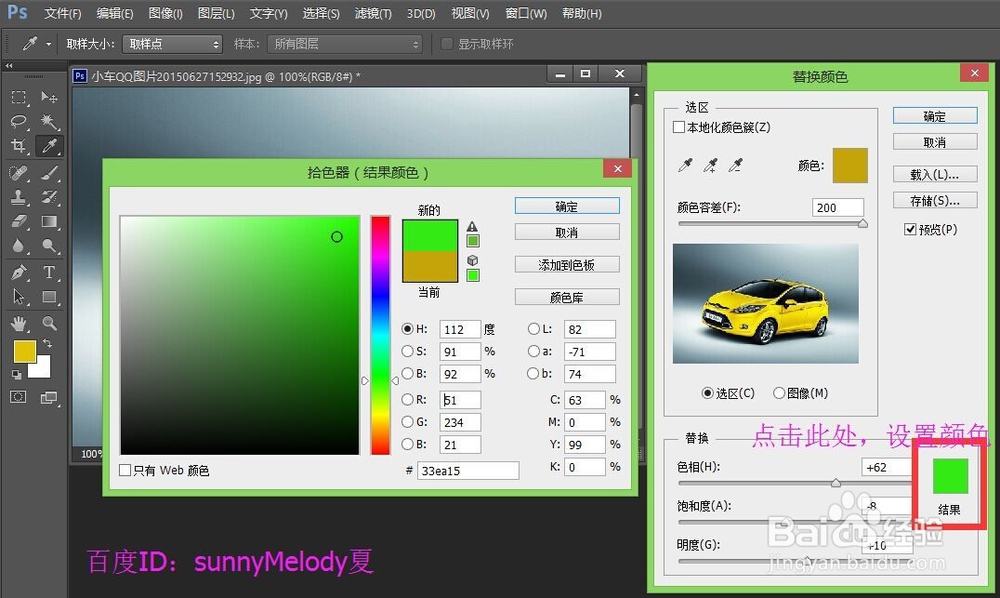Confirm color picker with OK button
1000x598 pixels.
tap(567, 206)
